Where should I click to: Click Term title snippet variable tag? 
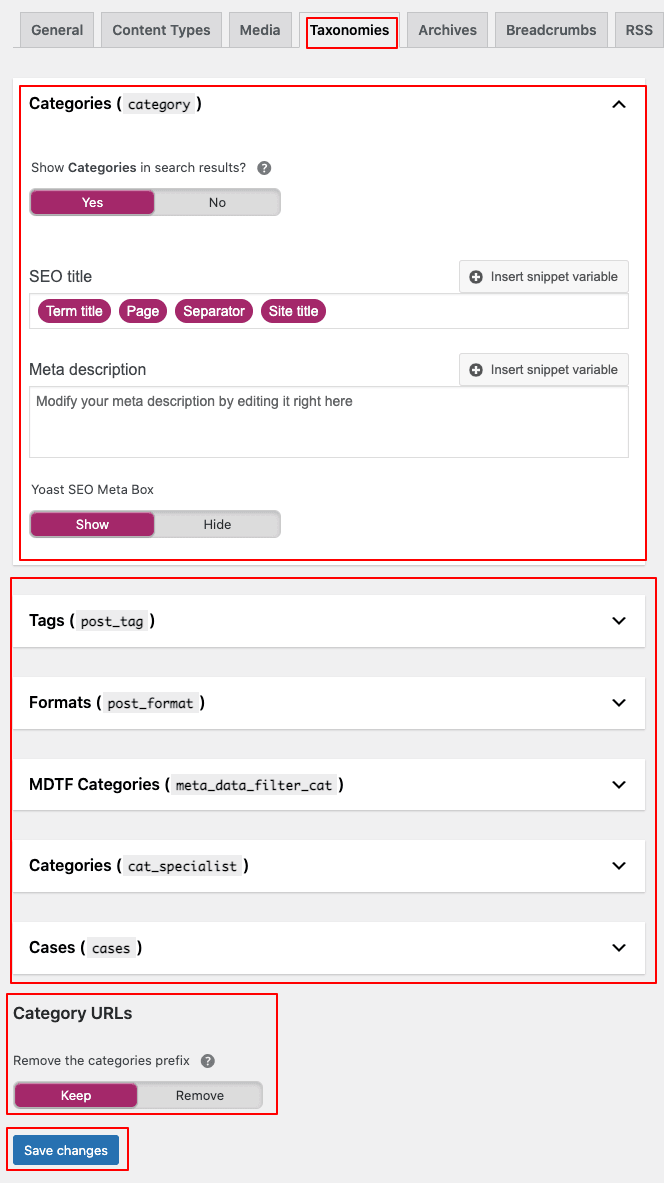[x=74, y=311]
